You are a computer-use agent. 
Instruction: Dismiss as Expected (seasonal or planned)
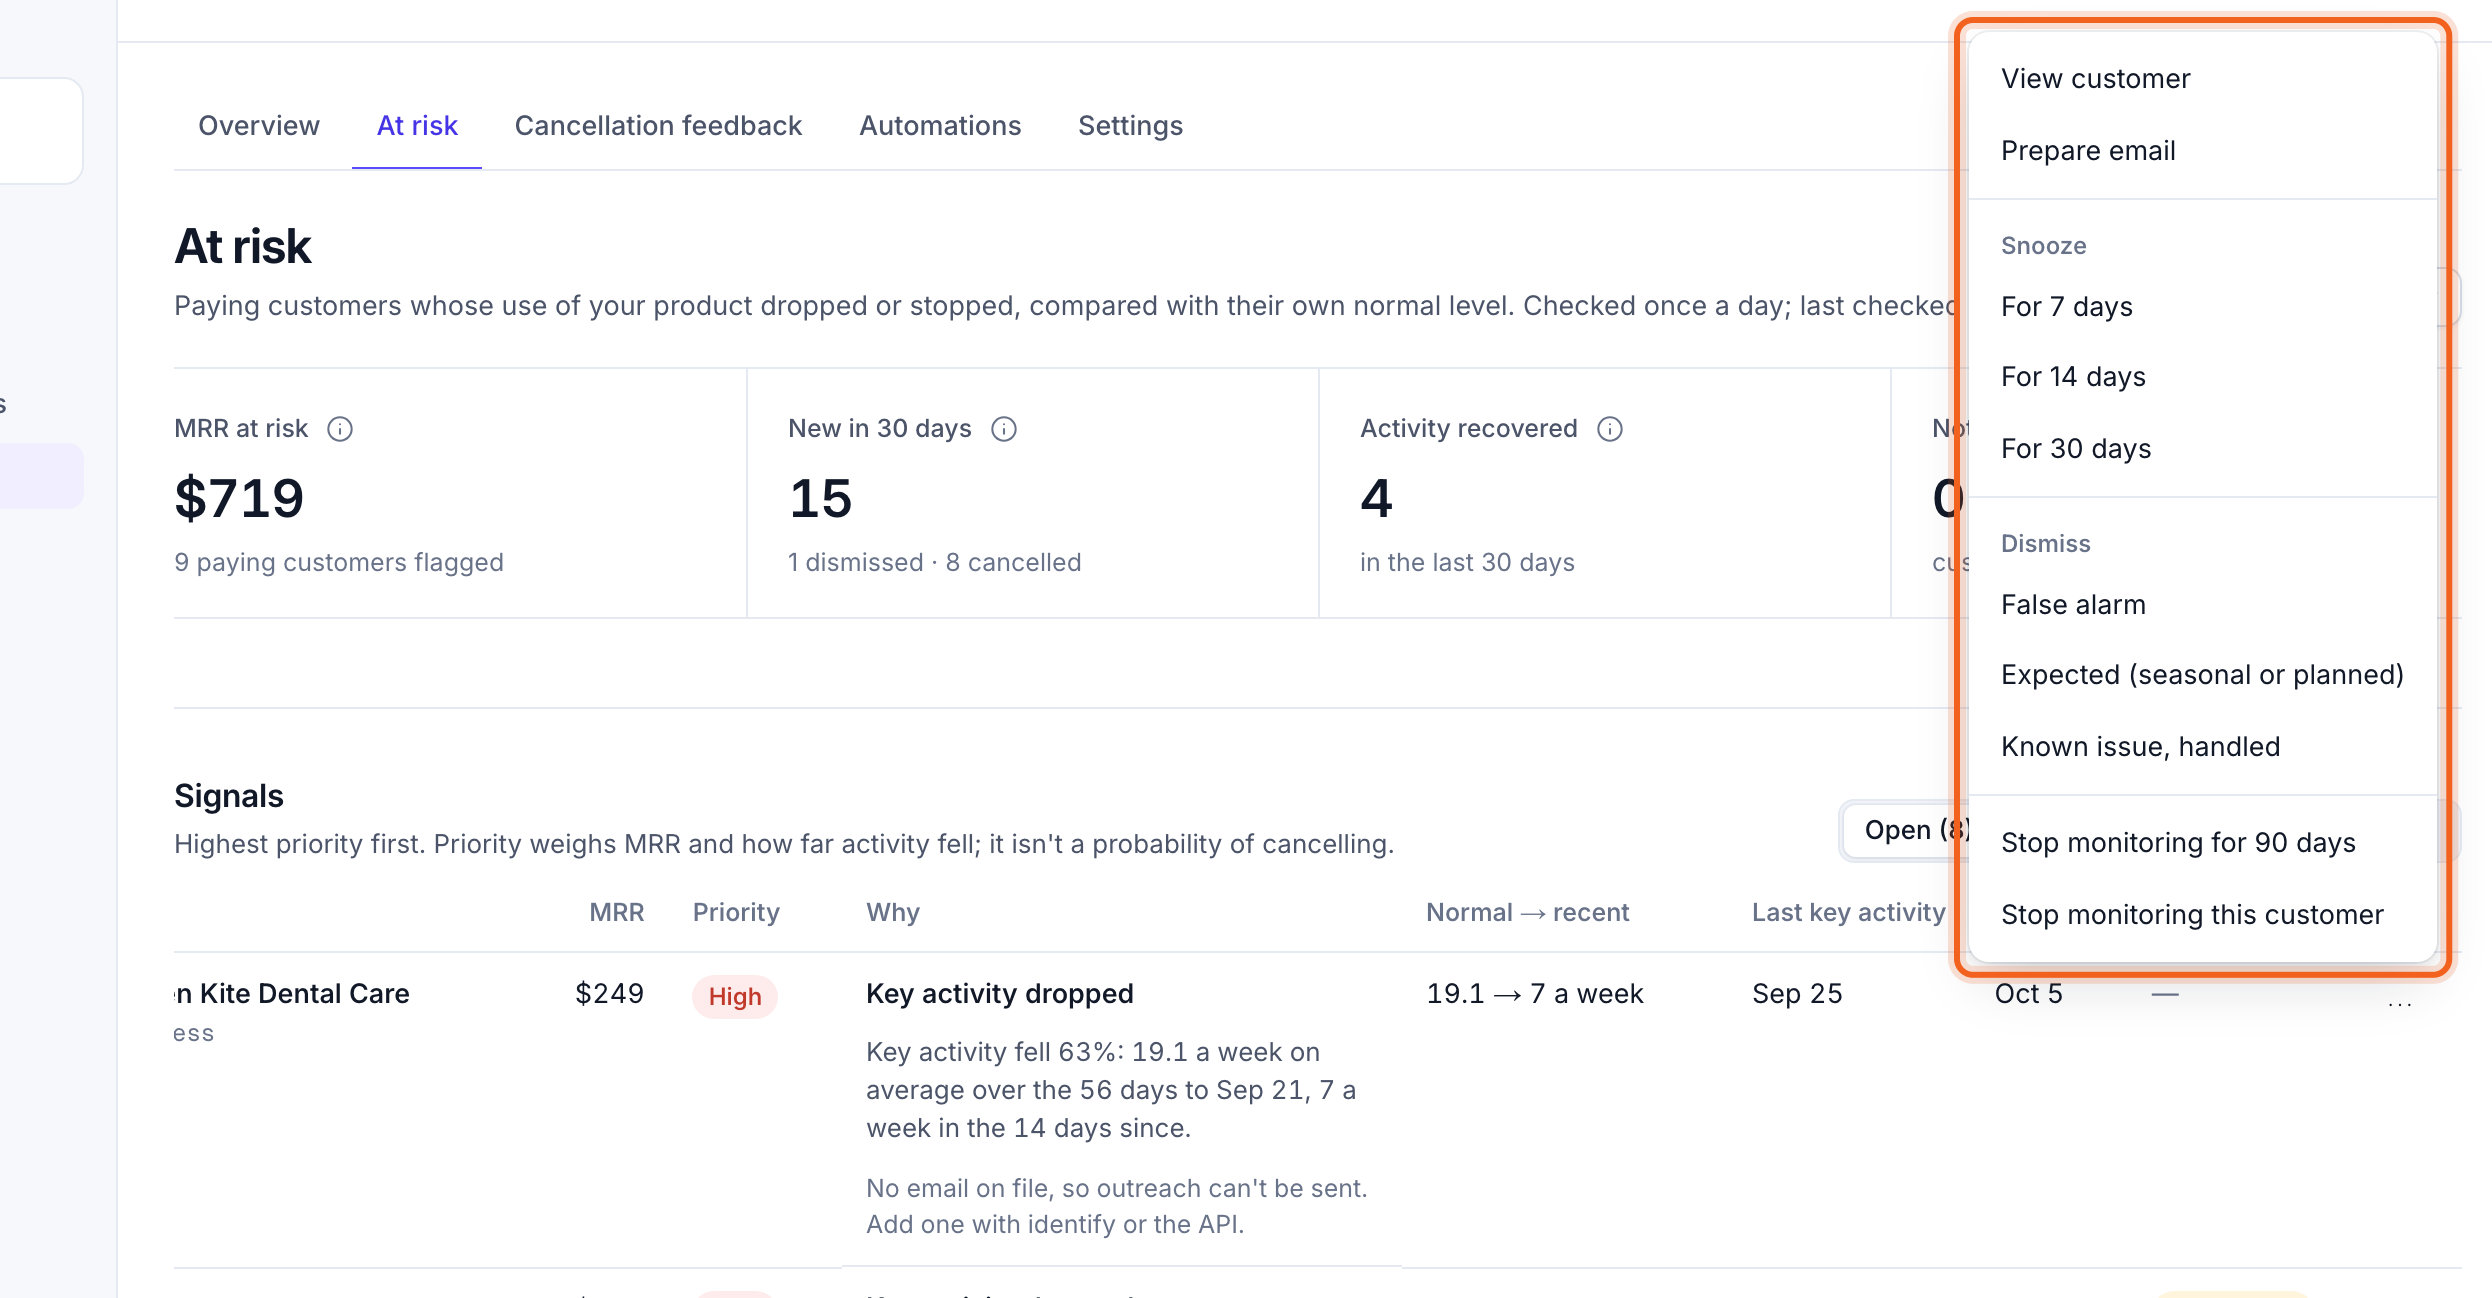[x=2202, y=675]
